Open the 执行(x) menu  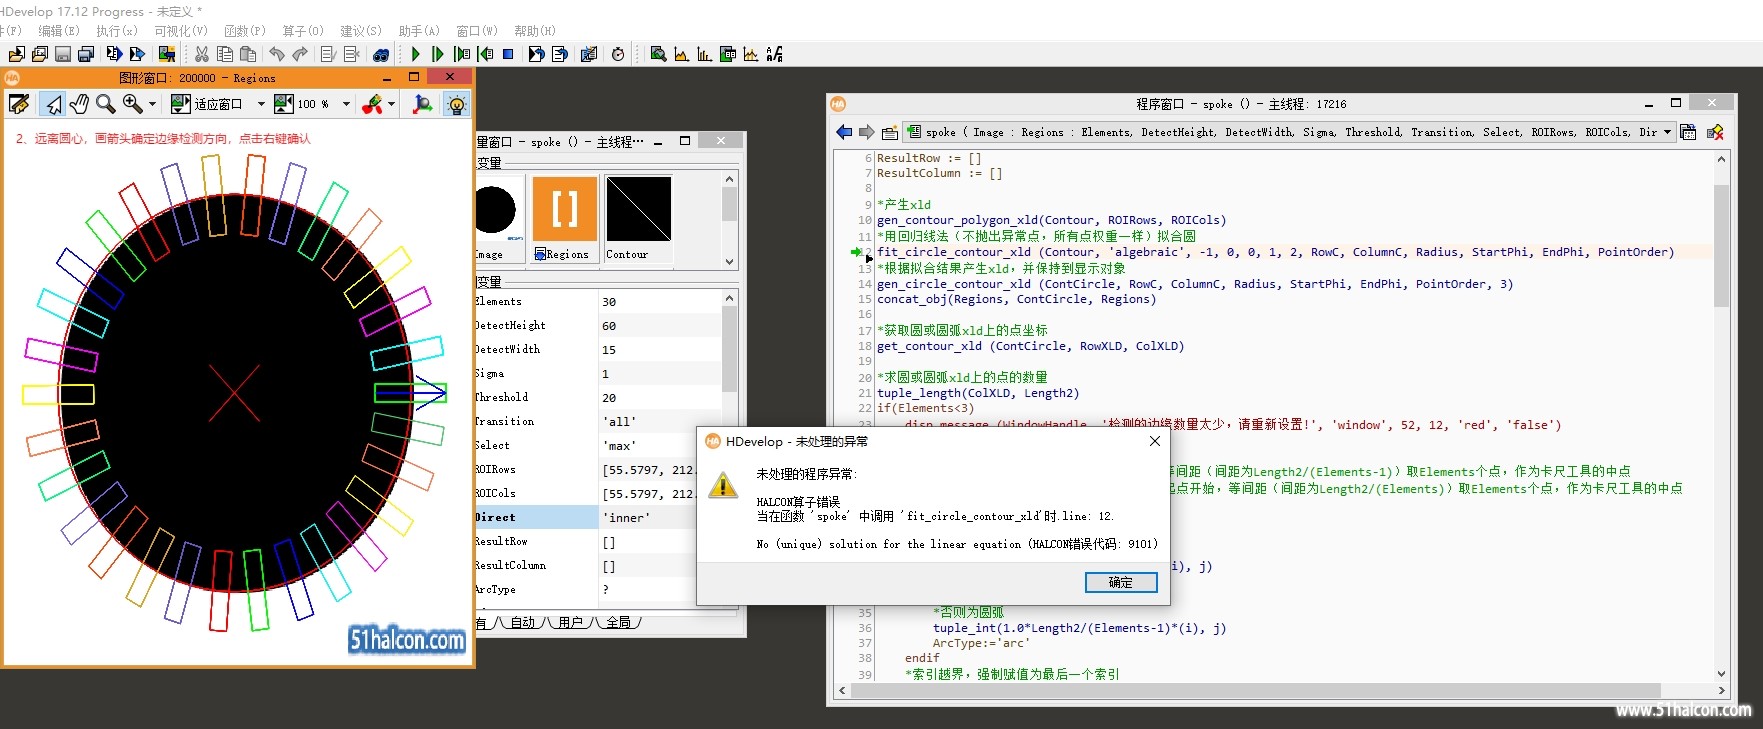coord(116,31)
